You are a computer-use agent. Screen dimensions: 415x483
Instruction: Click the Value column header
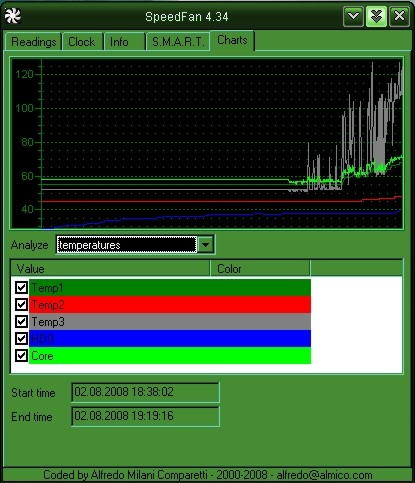110,268
